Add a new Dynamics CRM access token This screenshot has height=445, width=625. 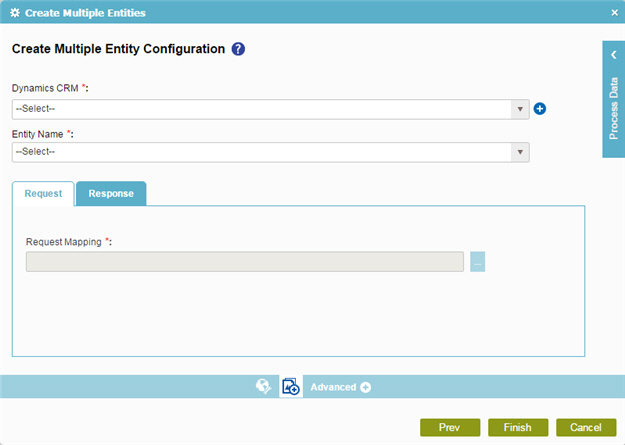pyautogui.click(x=540, y=108)
